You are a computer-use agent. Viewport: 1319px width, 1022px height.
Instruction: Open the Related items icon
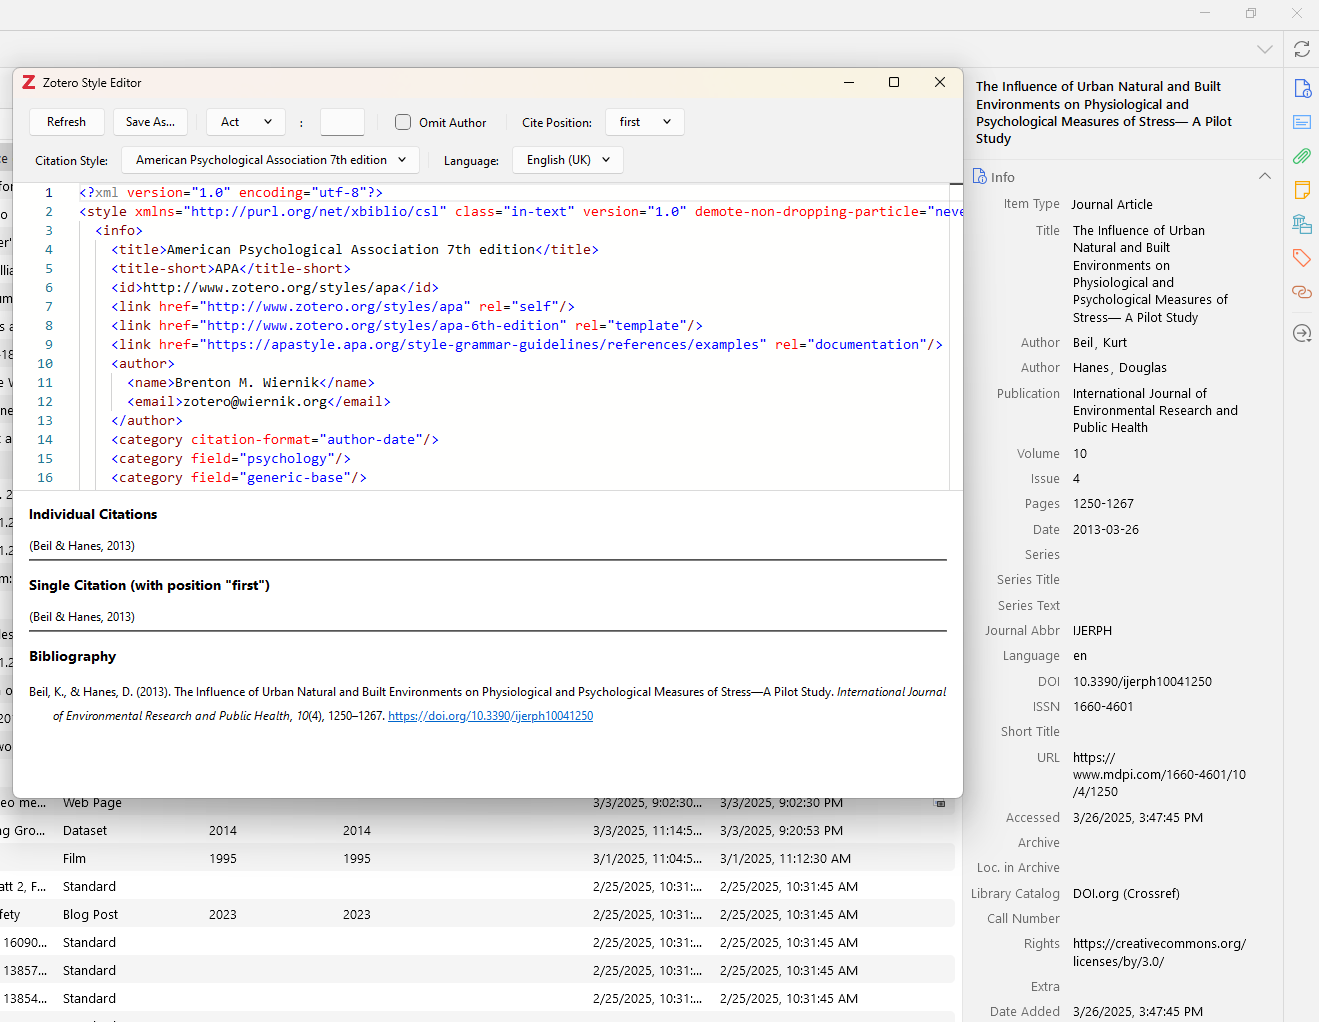coord(1301,292)
